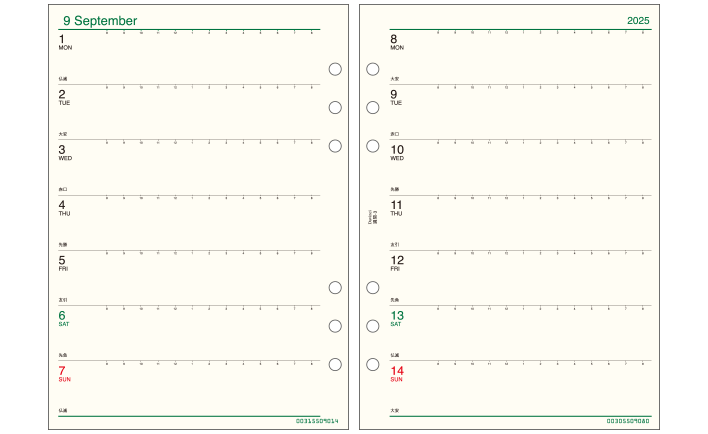Click the 9 September month heading
This screenshot has width=708, height=434.
coord(100,21)
